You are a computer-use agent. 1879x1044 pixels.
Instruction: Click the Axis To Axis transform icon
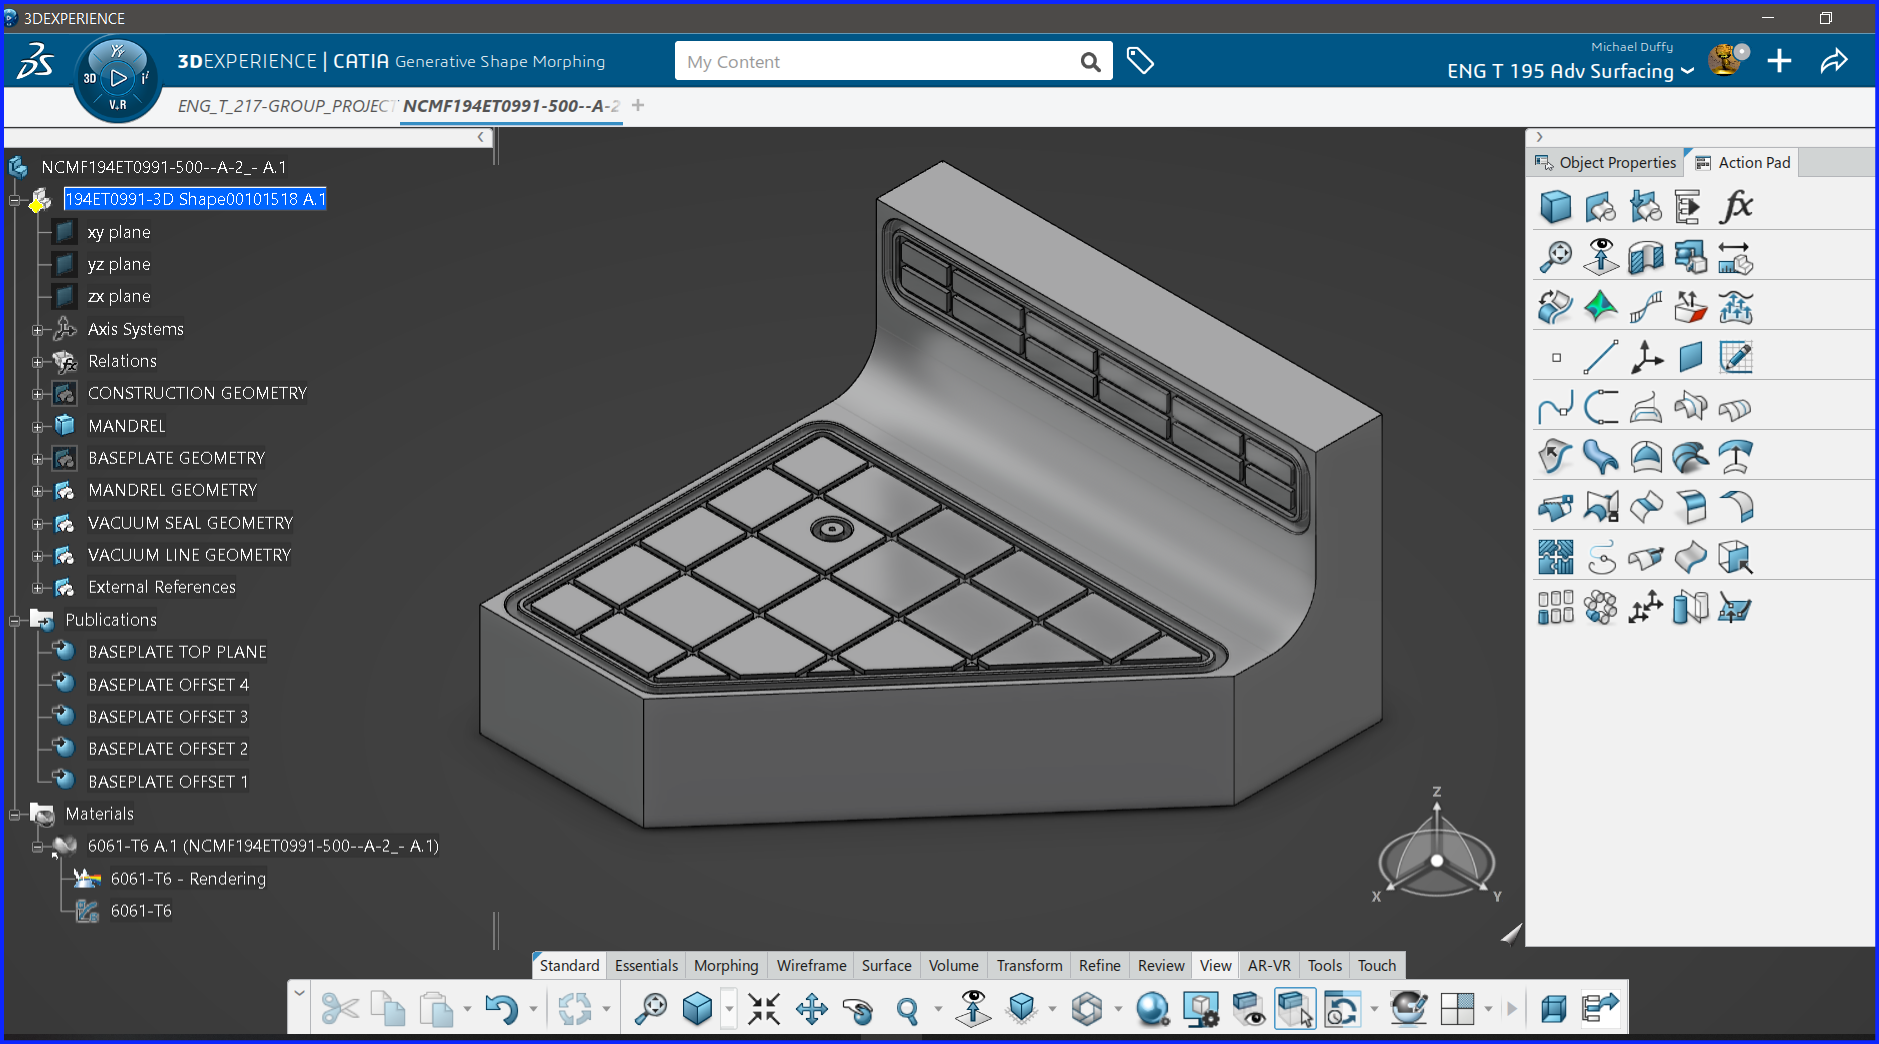pyautogui.click(x=1645, y=607)
